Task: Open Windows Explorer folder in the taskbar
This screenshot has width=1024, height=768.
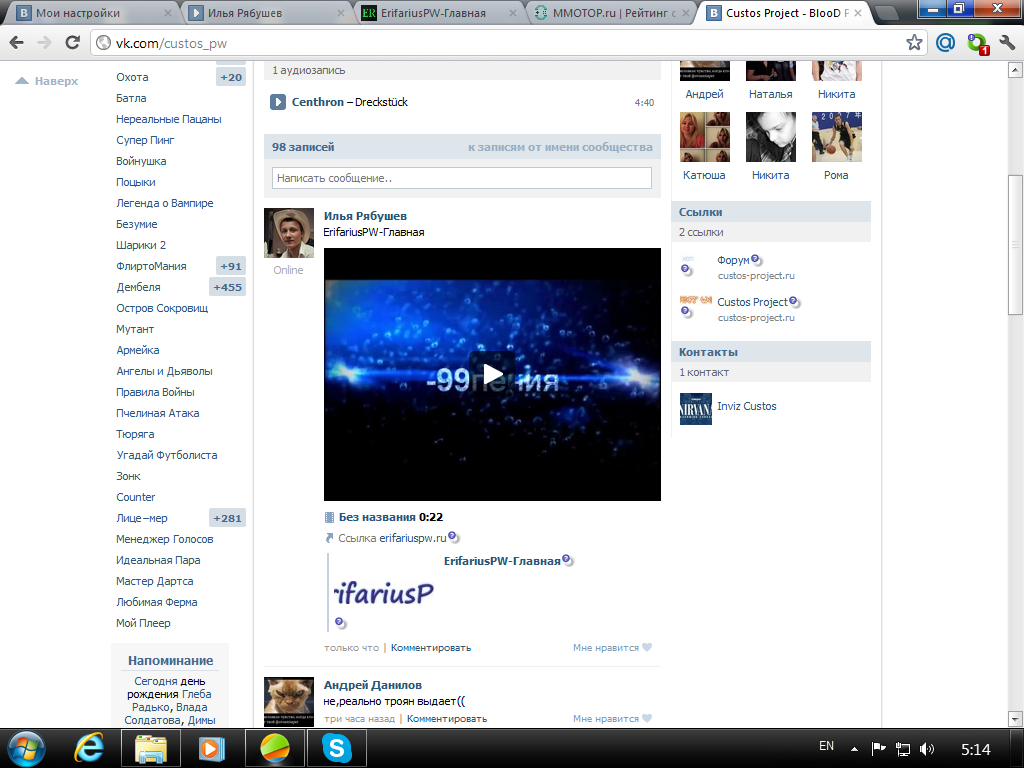Action: tap(150, 748)
